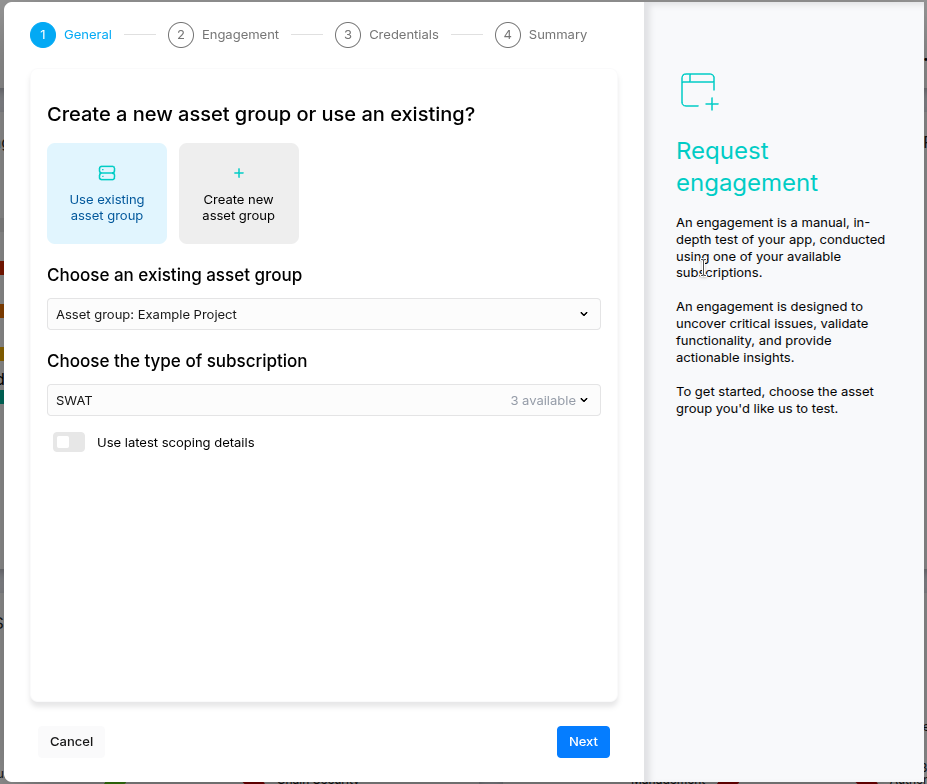Open the existing asset group dropdown
This screenshot has width=927, height=784.
(x=324, y=314)
